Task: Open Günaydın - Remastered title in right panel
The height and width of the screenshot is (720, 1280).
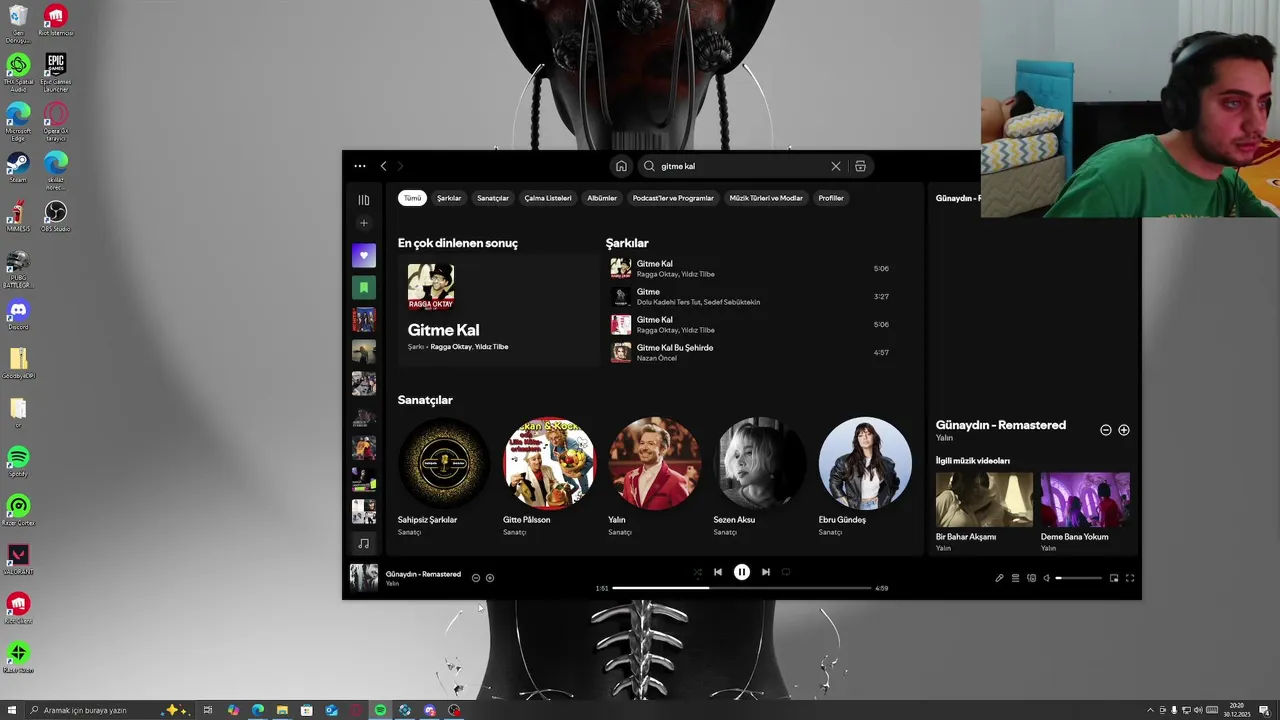Action: [1001, 425]
